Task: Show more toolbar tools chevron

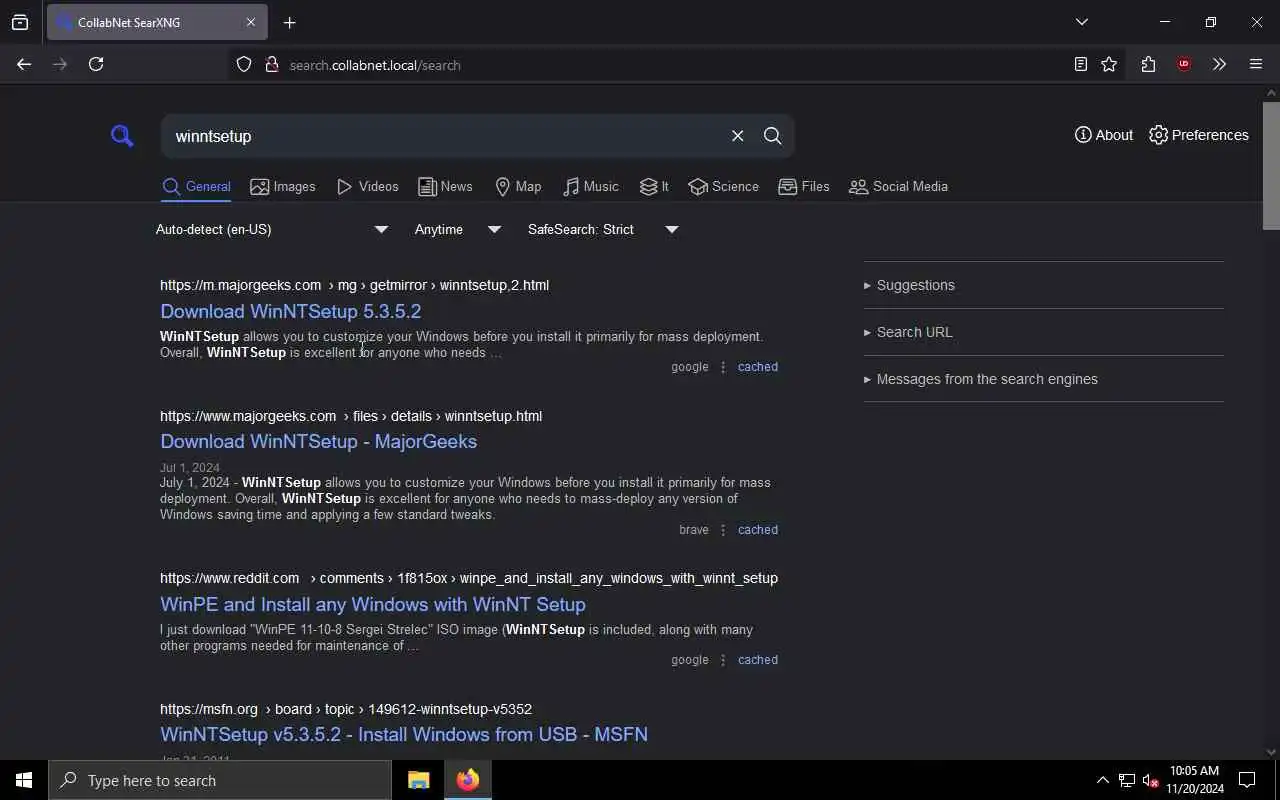Action: 1219,64
